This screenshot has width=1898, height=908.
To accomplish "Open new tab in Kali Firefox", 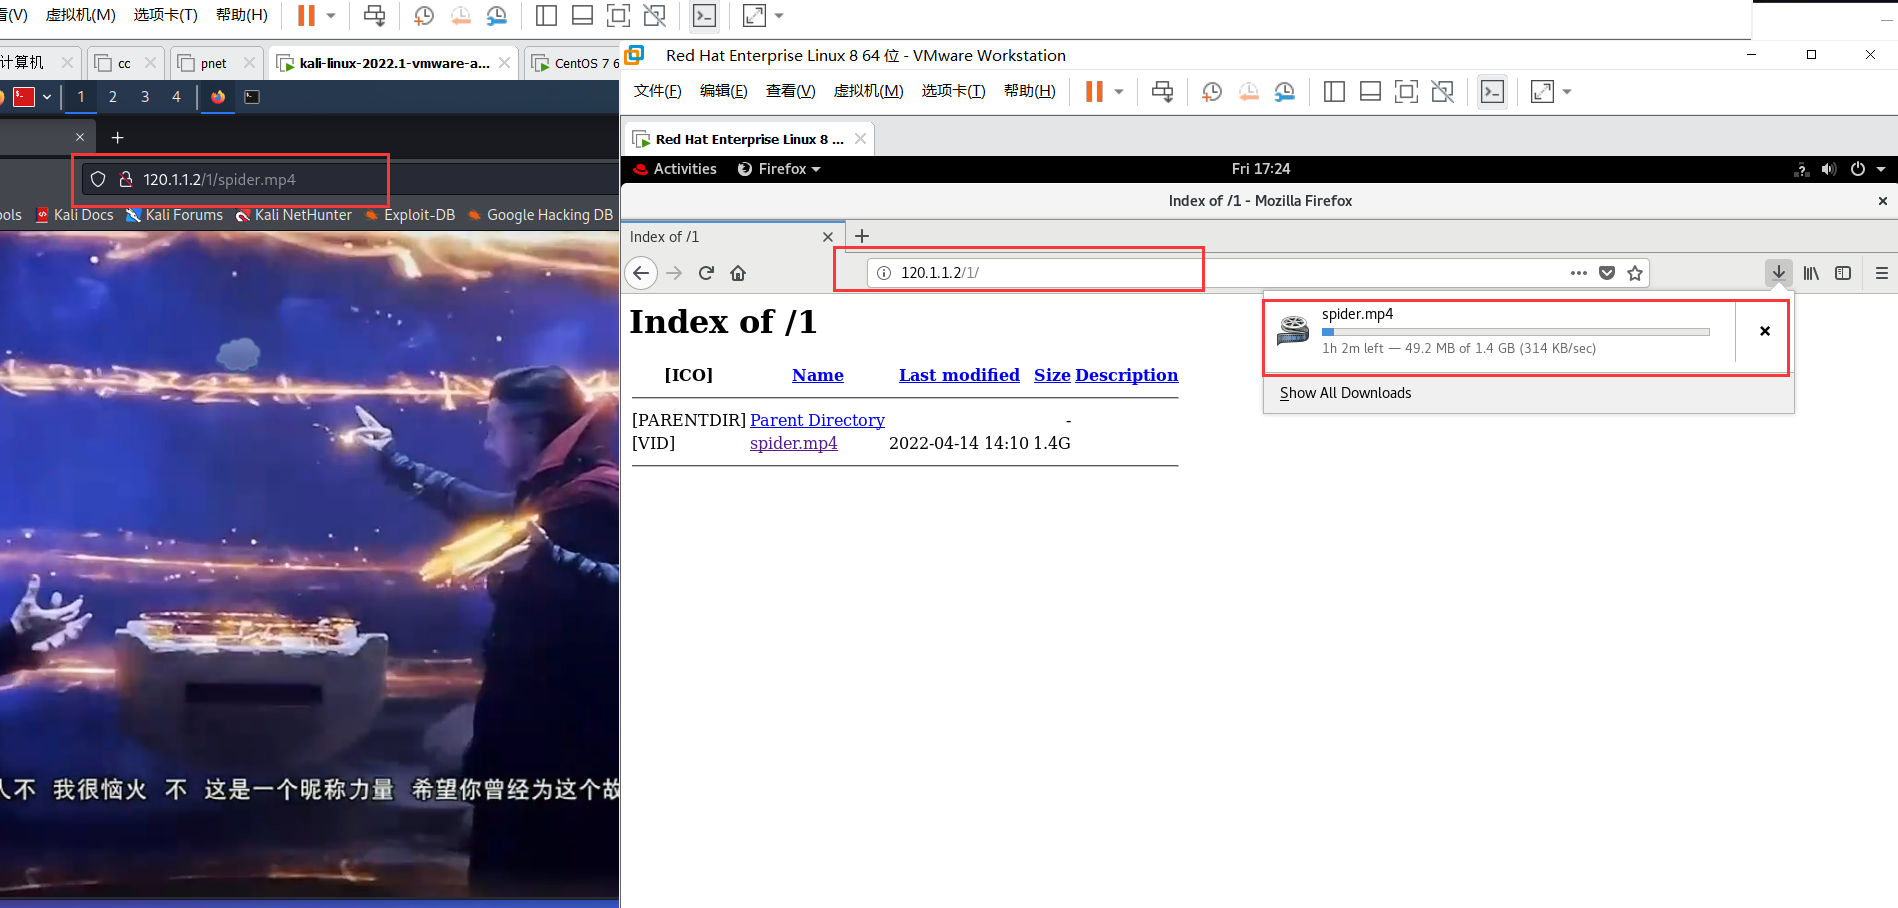I will tap(117, 137).
